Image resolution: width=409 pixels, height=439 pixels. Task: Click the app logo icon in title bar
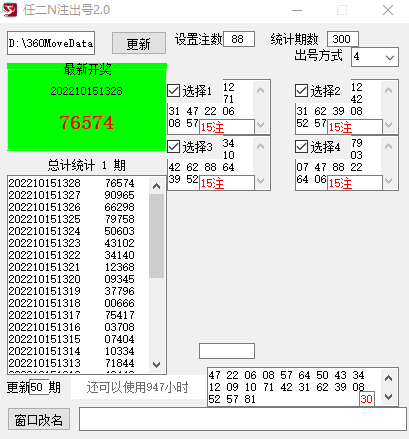tap(10, 10)
